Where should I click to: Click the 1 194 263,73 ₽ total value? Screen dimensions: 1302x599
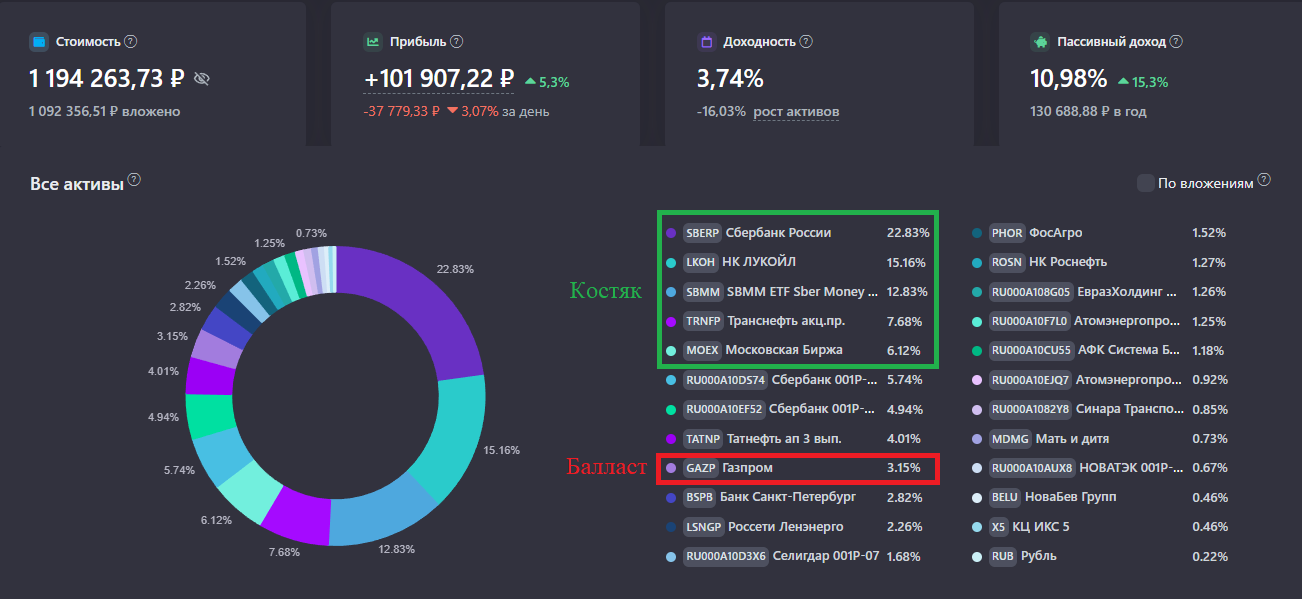107,79
